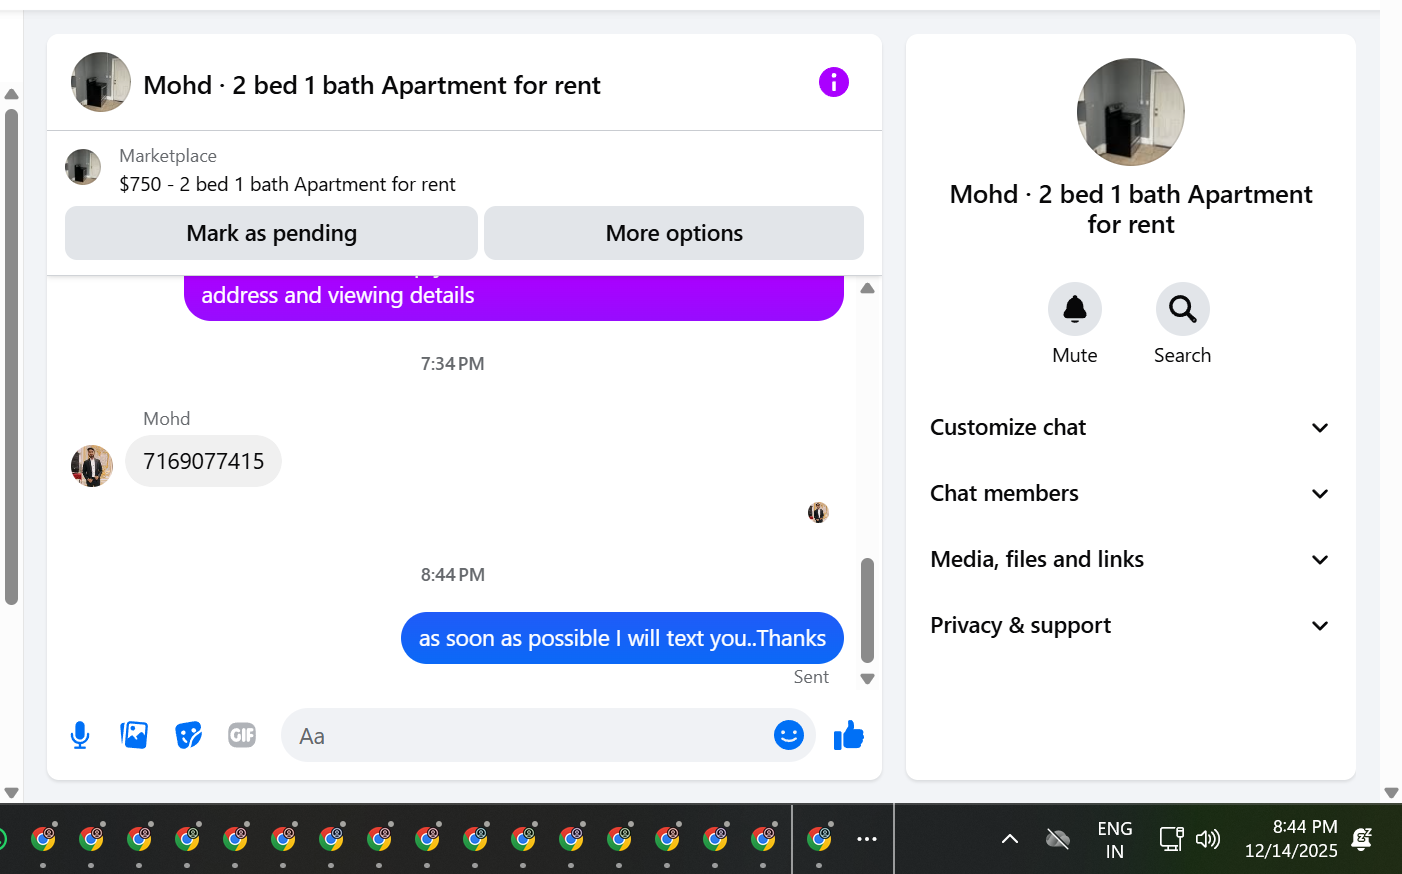Send a thumbs-up like
This screenshot has height=874, width=1402.
[849, 736]
